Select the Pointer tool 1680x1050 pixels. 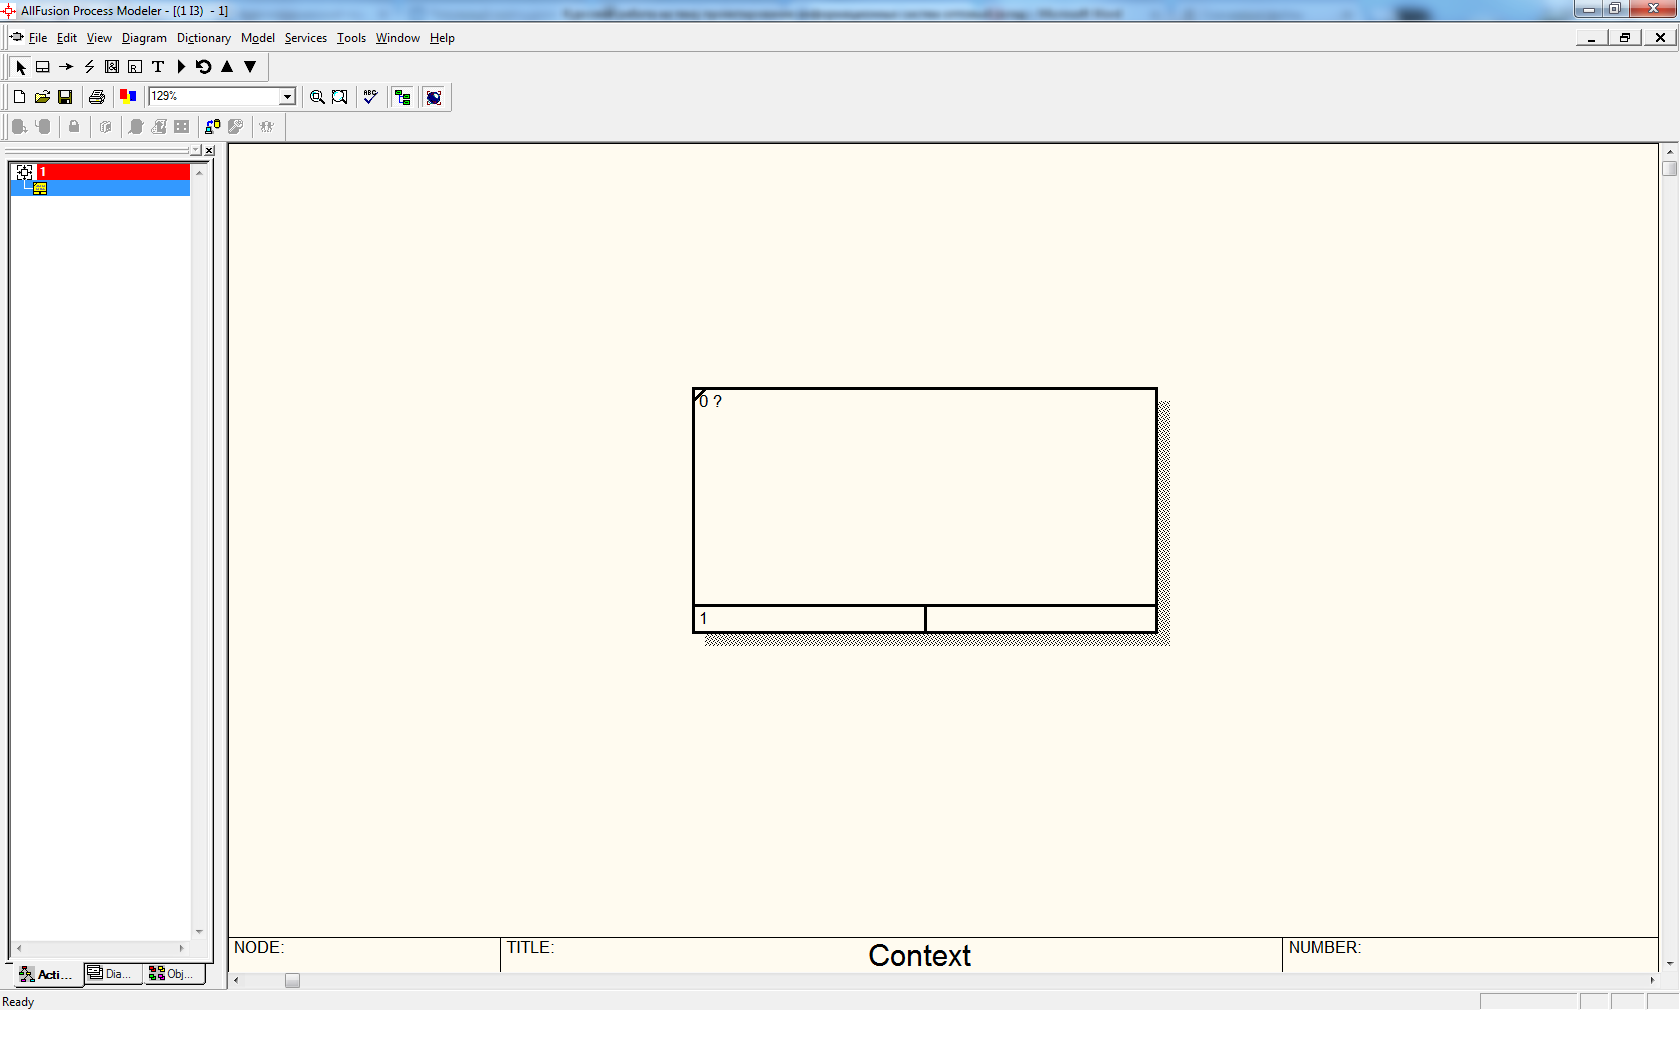click(x=21, y=67)
